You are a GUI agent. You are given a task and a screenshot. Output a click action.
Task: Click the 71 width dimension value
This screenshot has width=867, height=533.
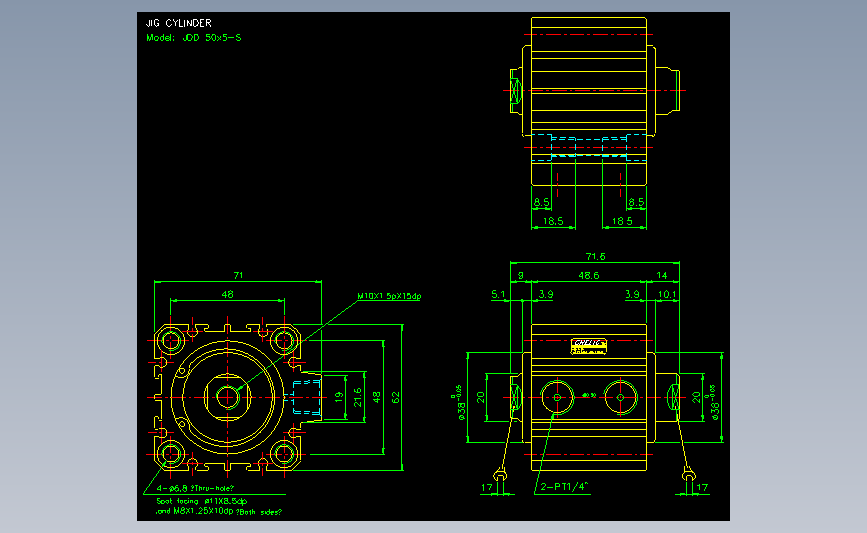238,275
